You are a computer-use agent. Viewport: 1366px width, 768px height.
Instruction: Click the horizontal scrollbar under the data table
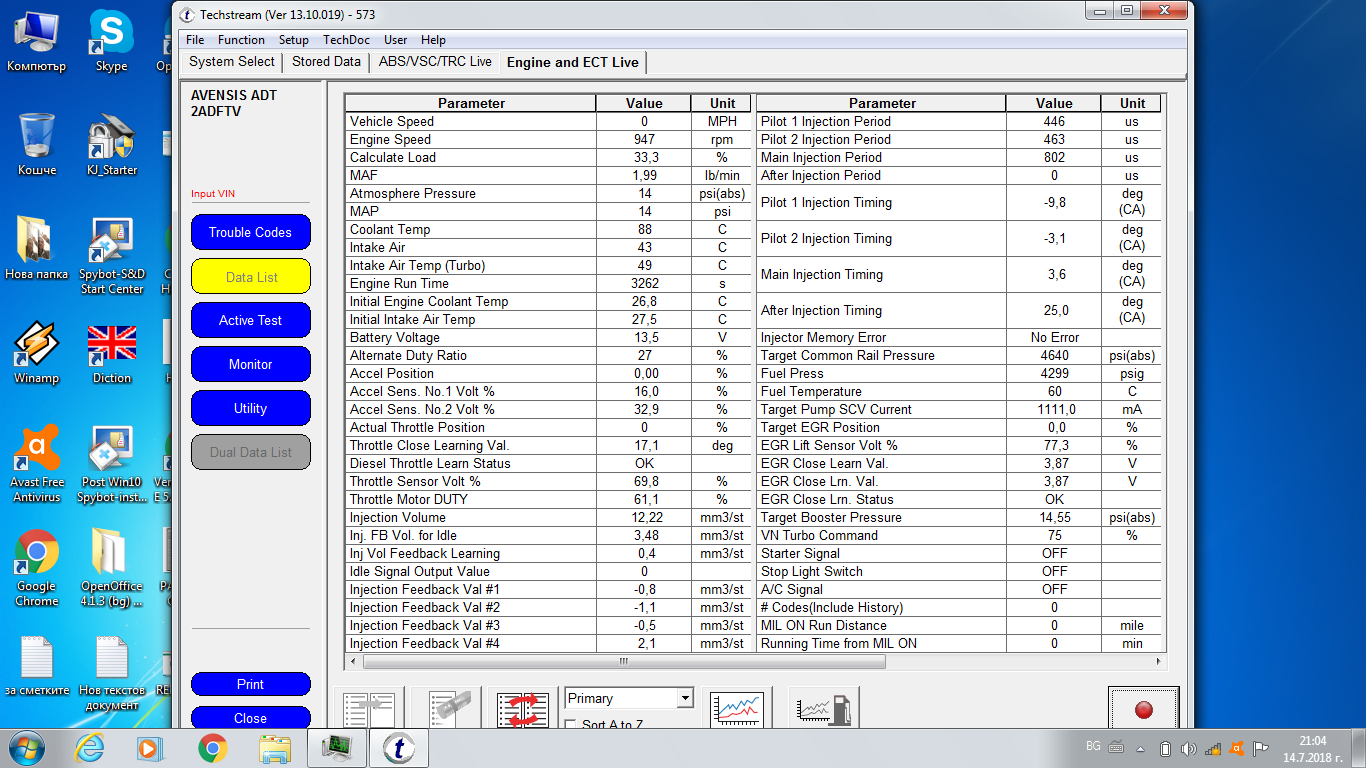pos(622,661)
